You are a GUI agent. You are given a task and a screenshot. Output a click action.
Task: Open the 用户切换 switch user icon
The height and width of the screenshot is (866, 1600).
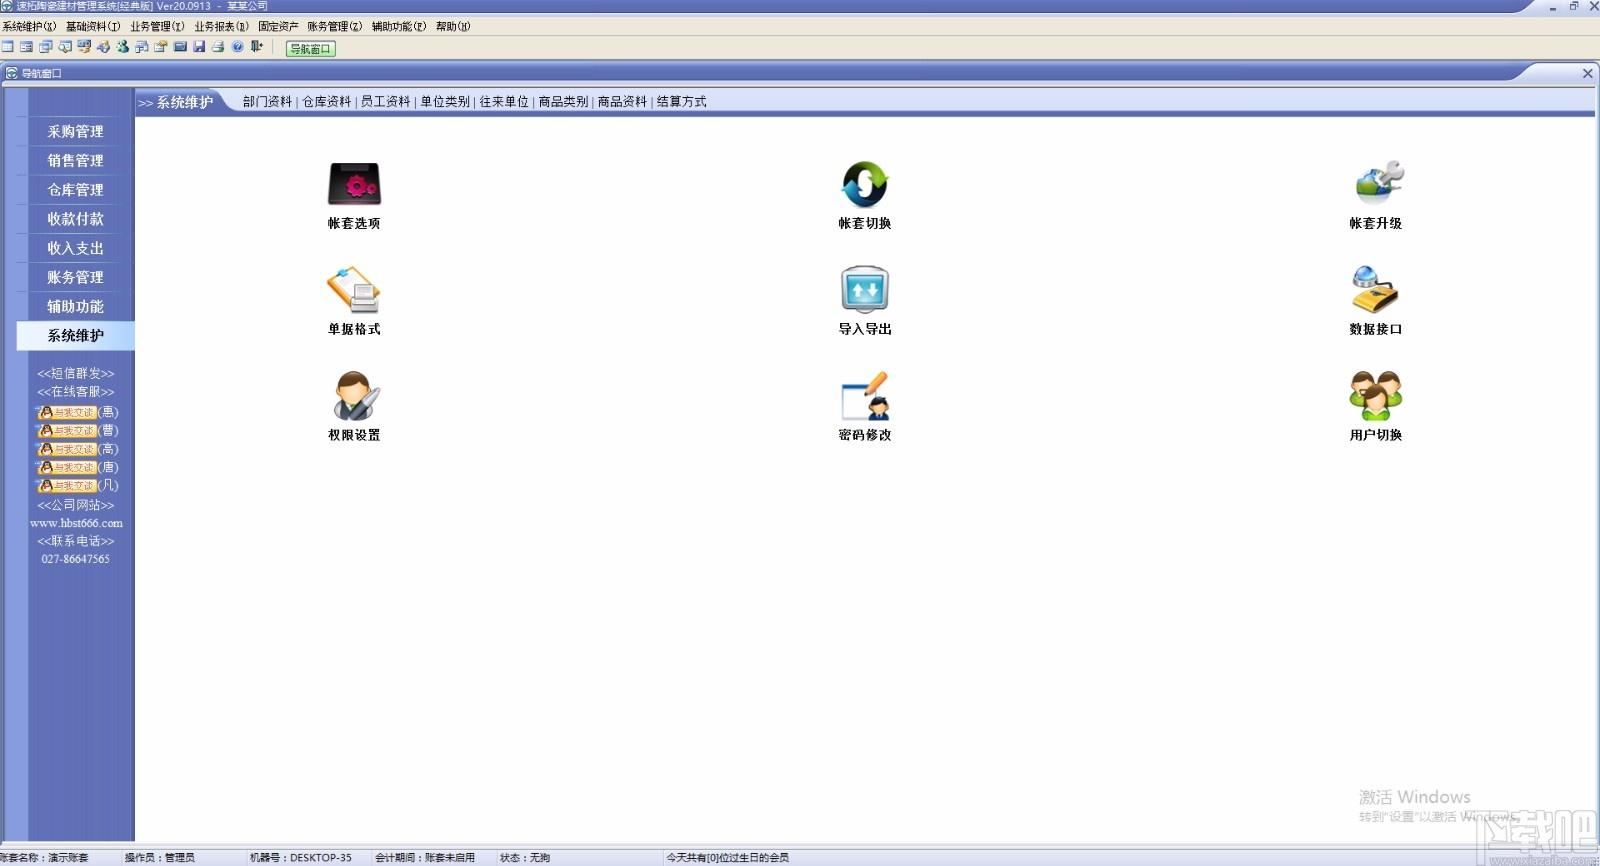coord(1376,396)
